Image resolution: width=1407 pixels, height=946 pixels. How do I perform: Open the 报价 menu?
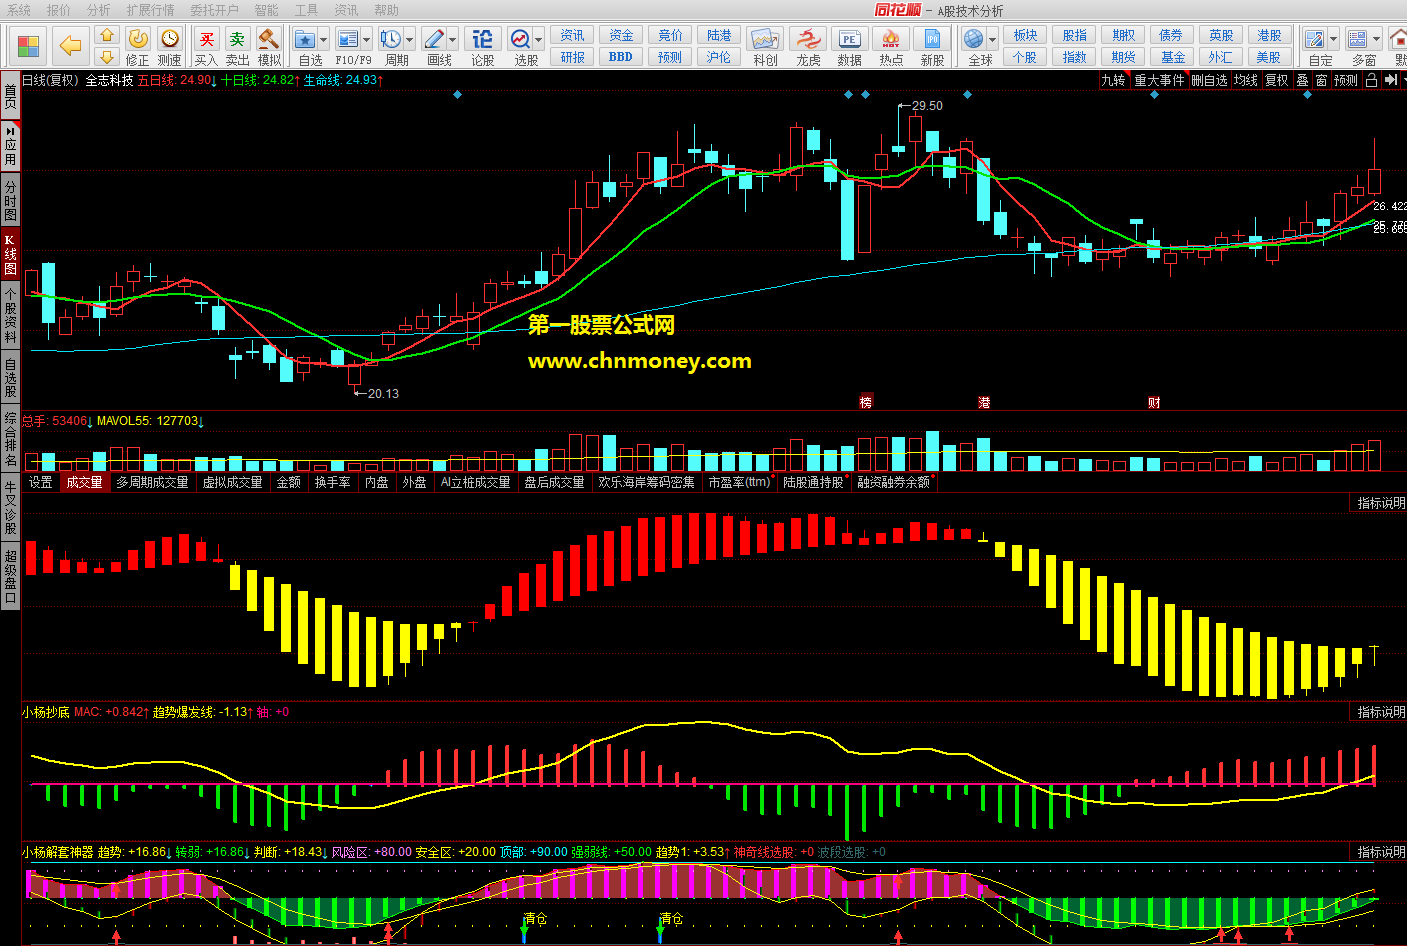[x=58, y=10]
